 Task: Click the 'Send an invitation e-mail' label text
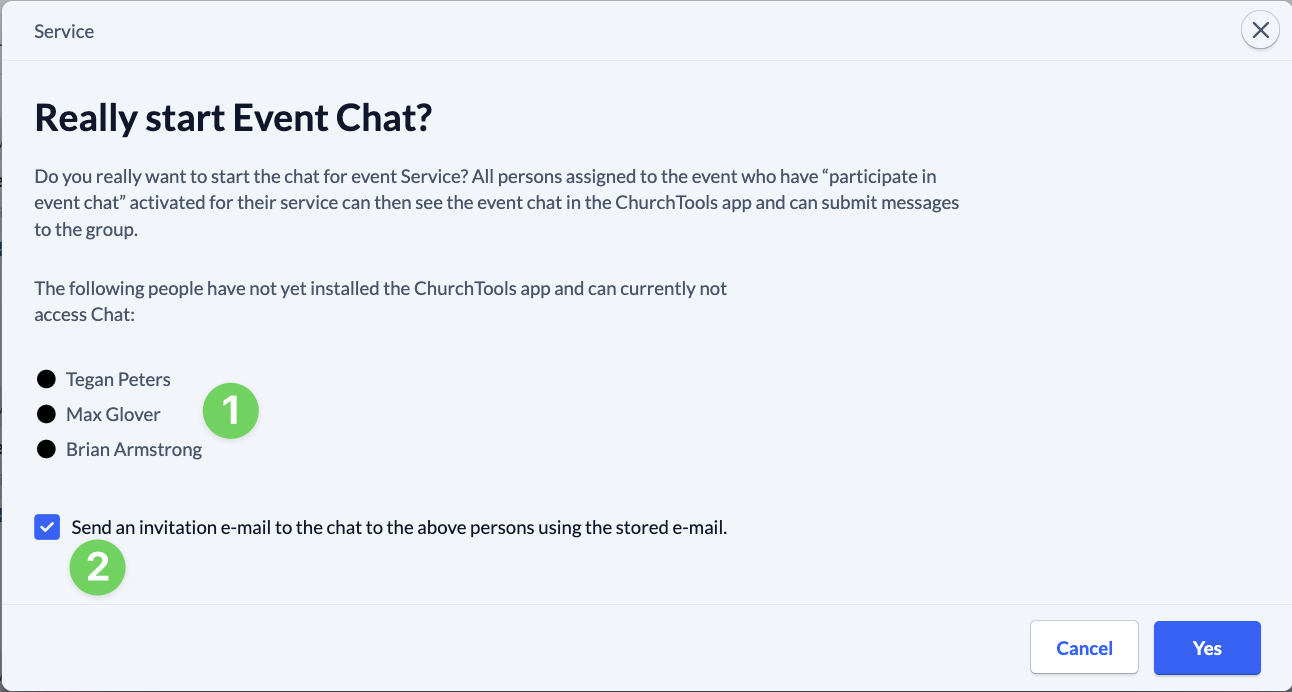pyautogui.click(x=399, y=527)
